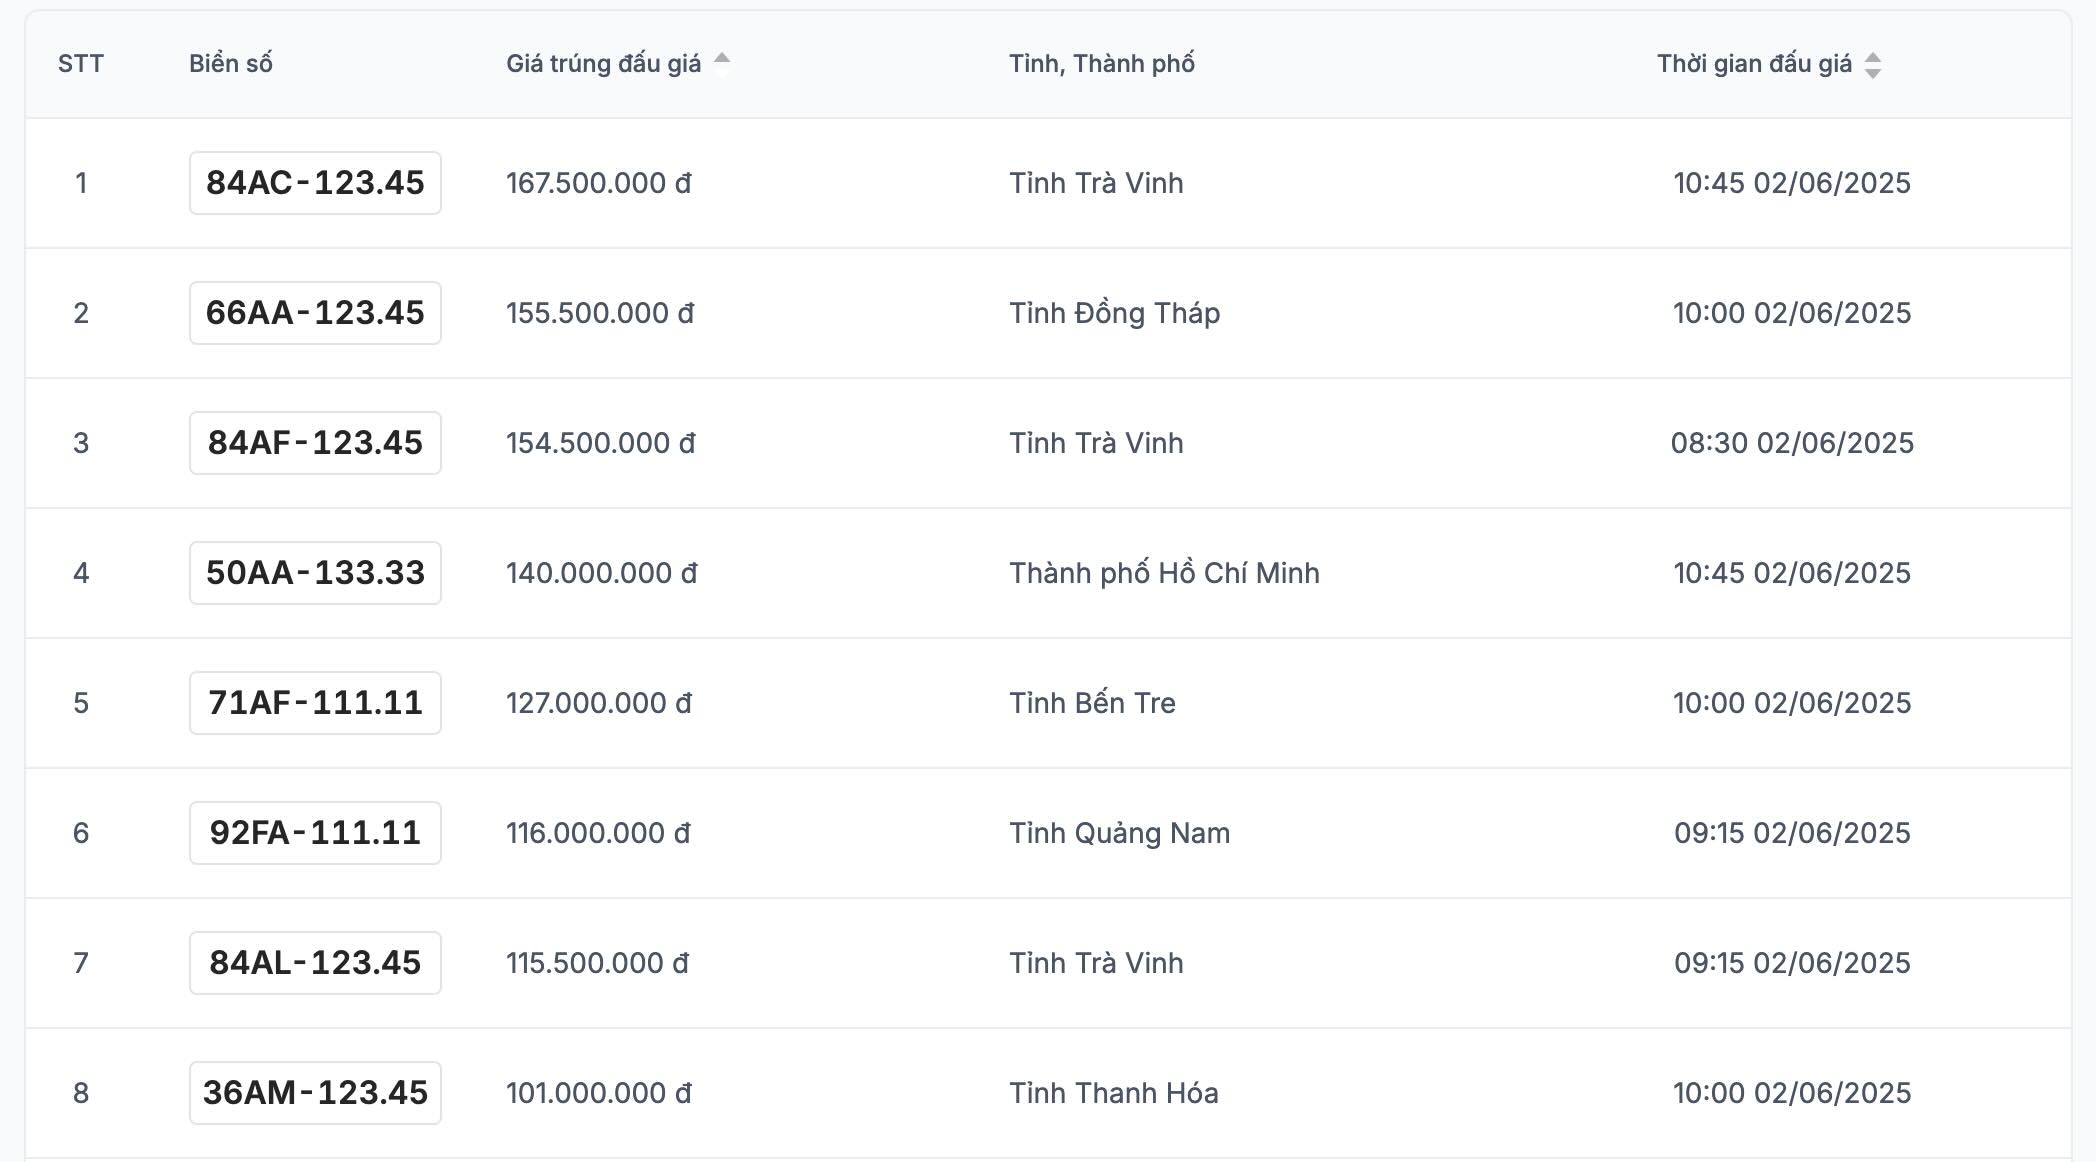Click the Biển số column header

pos(231,64)
